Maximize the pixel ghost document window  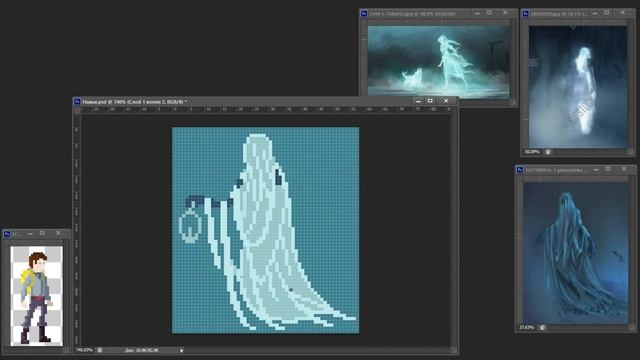(430, 101)
